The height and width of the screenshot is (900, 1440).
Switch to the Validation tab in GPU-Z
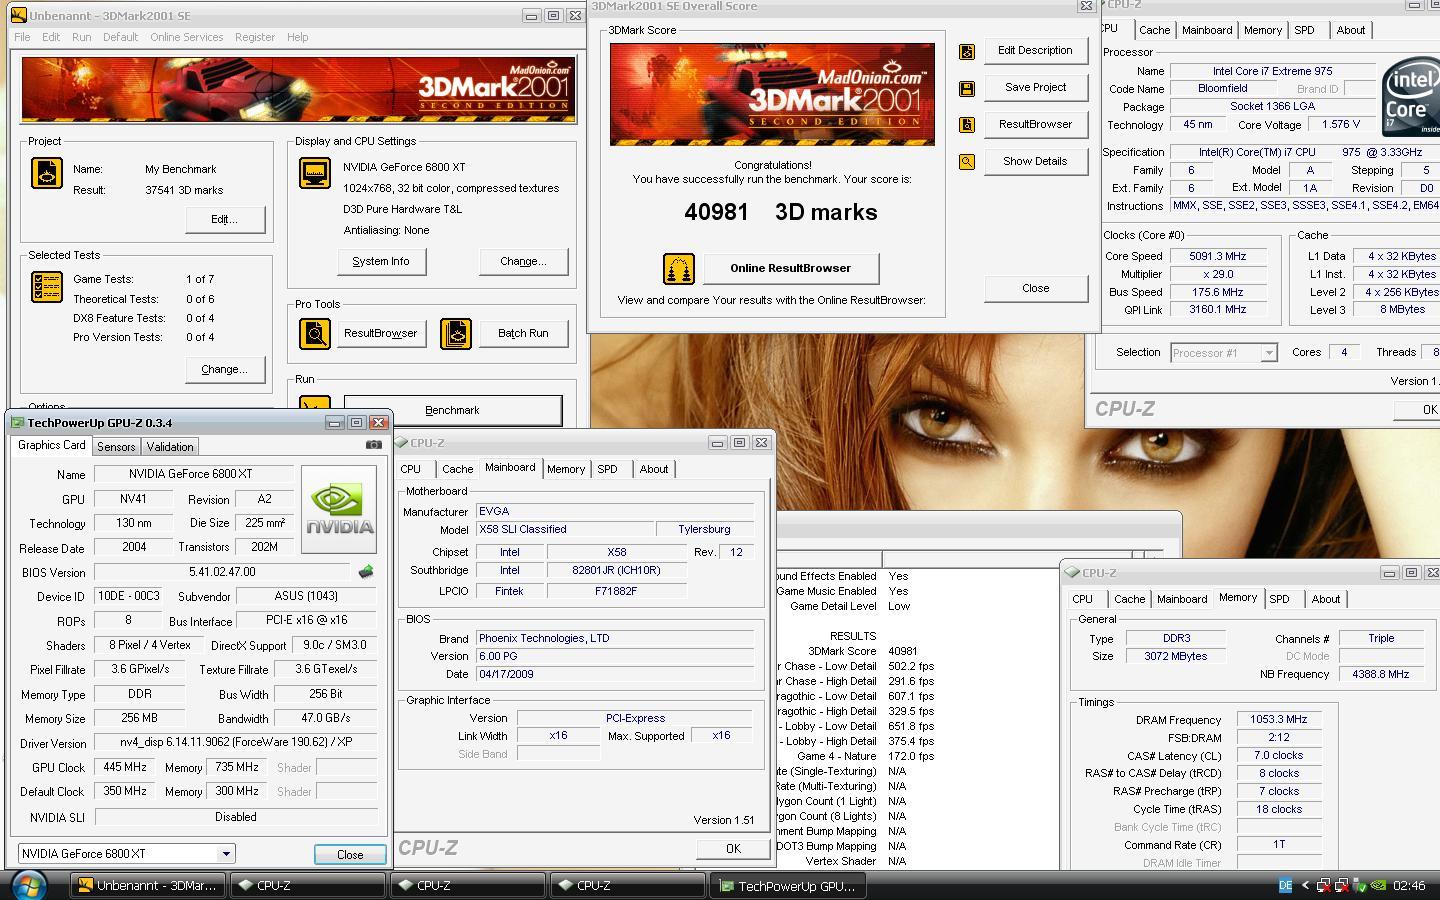[170, 447]
